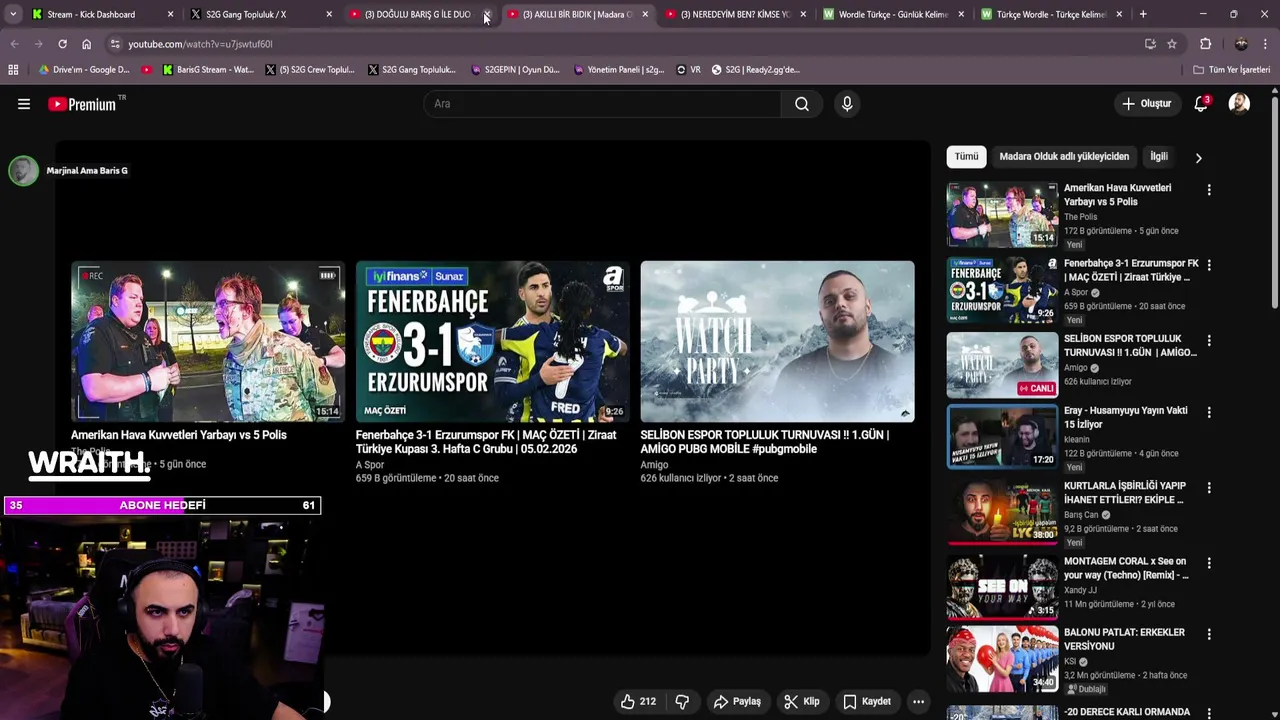Viewport: 1280px width, 720px height.
Task: Activate voice search microphone
Action: click(x=847, y=104)
